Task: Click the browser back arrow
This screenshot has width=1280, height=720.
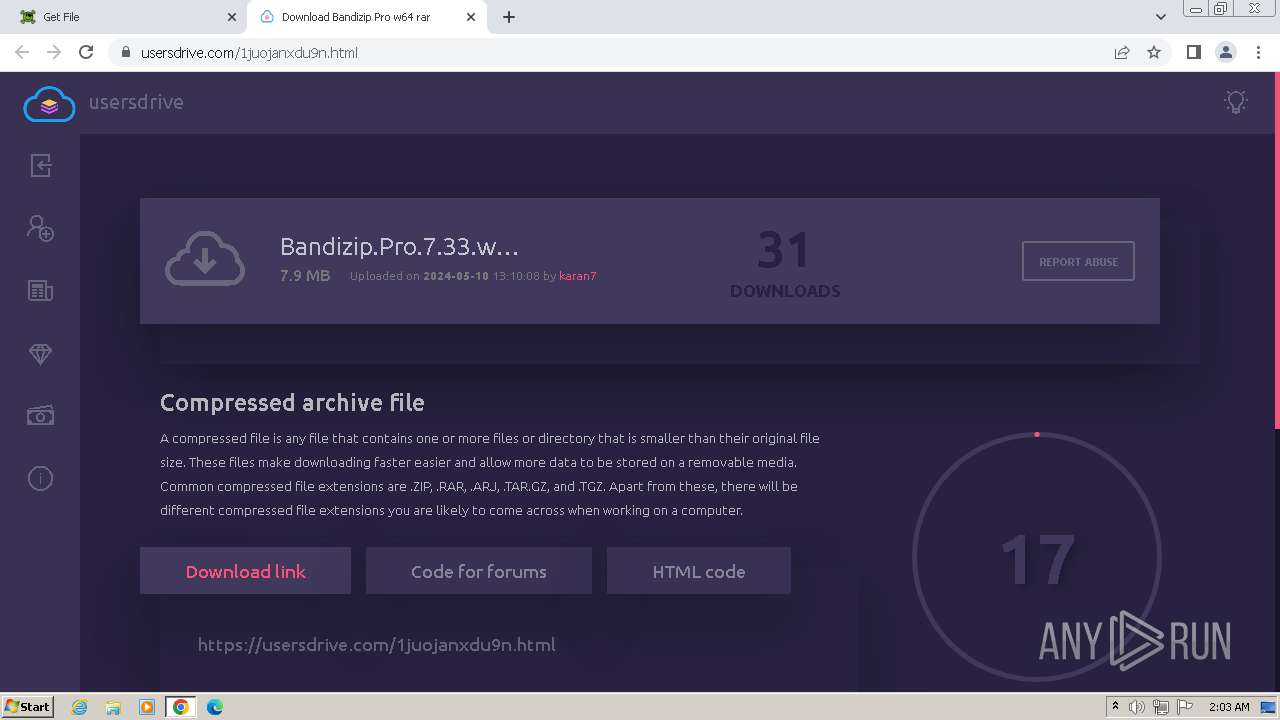Action: (x=22, y=52)
